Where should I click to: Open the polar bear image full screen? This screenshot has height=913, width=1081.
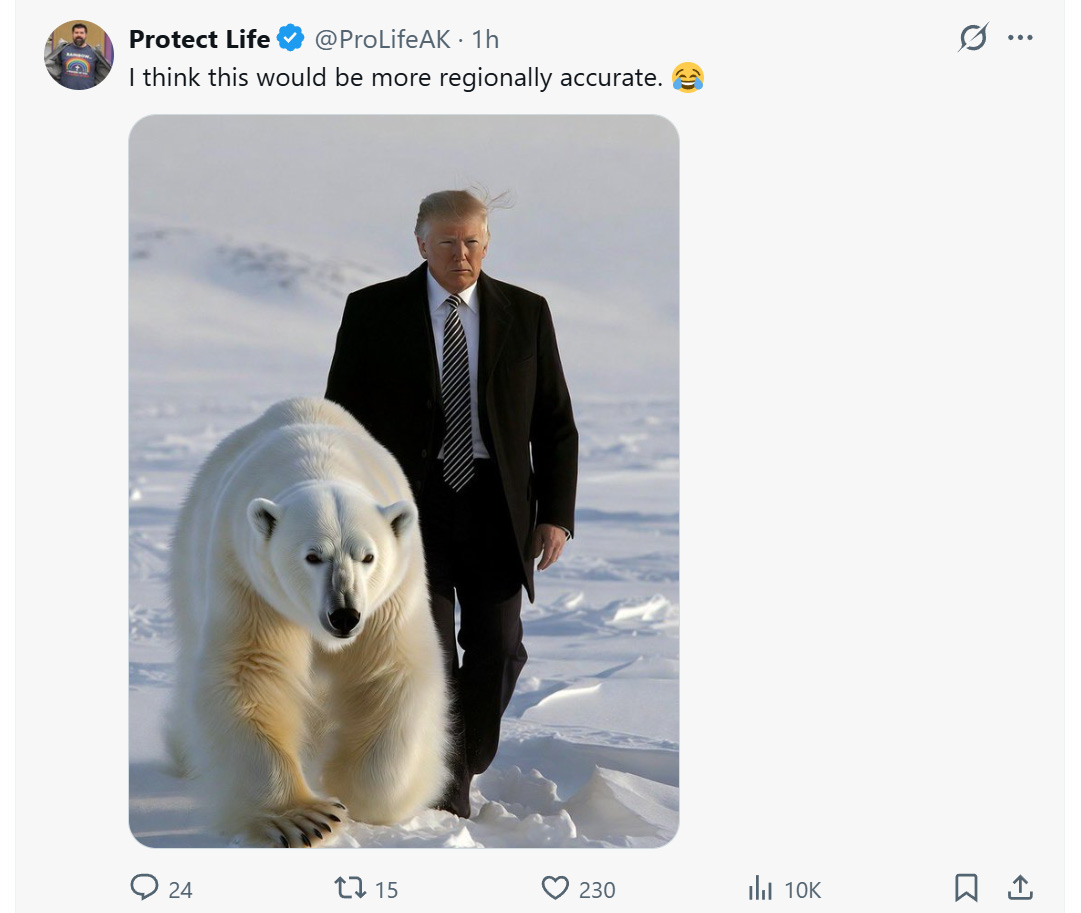pos(405,480)
